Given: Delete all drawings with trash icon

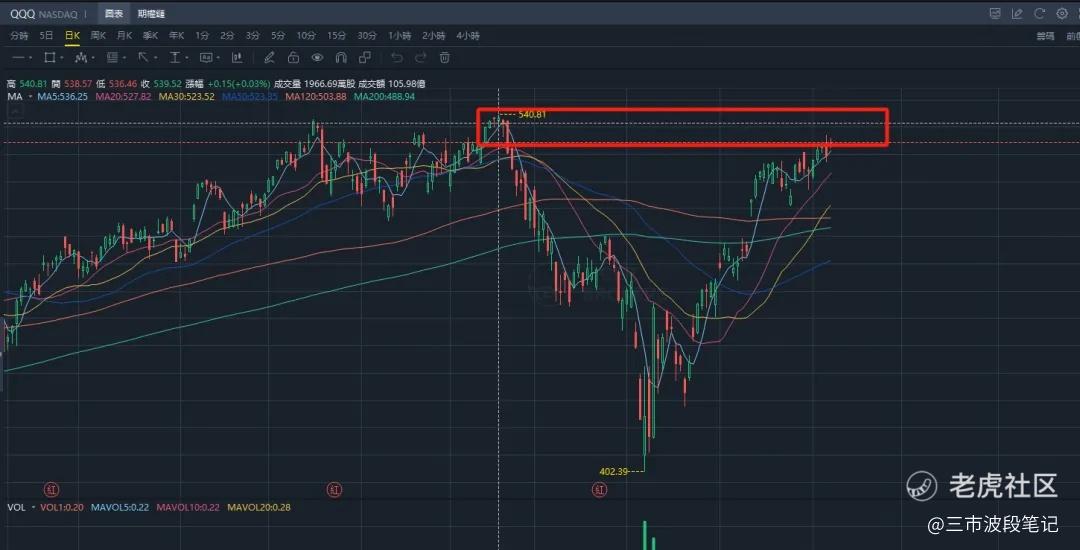Looking at the screenshot, I should point(445,58).
